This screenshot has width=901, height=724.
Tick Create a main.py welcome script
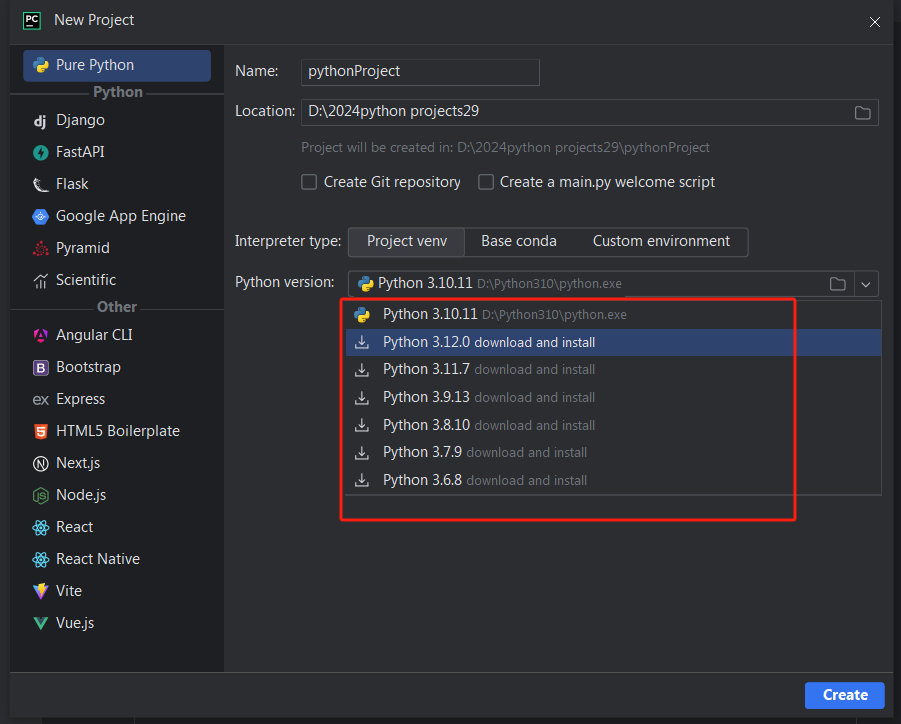click(486, 182)
